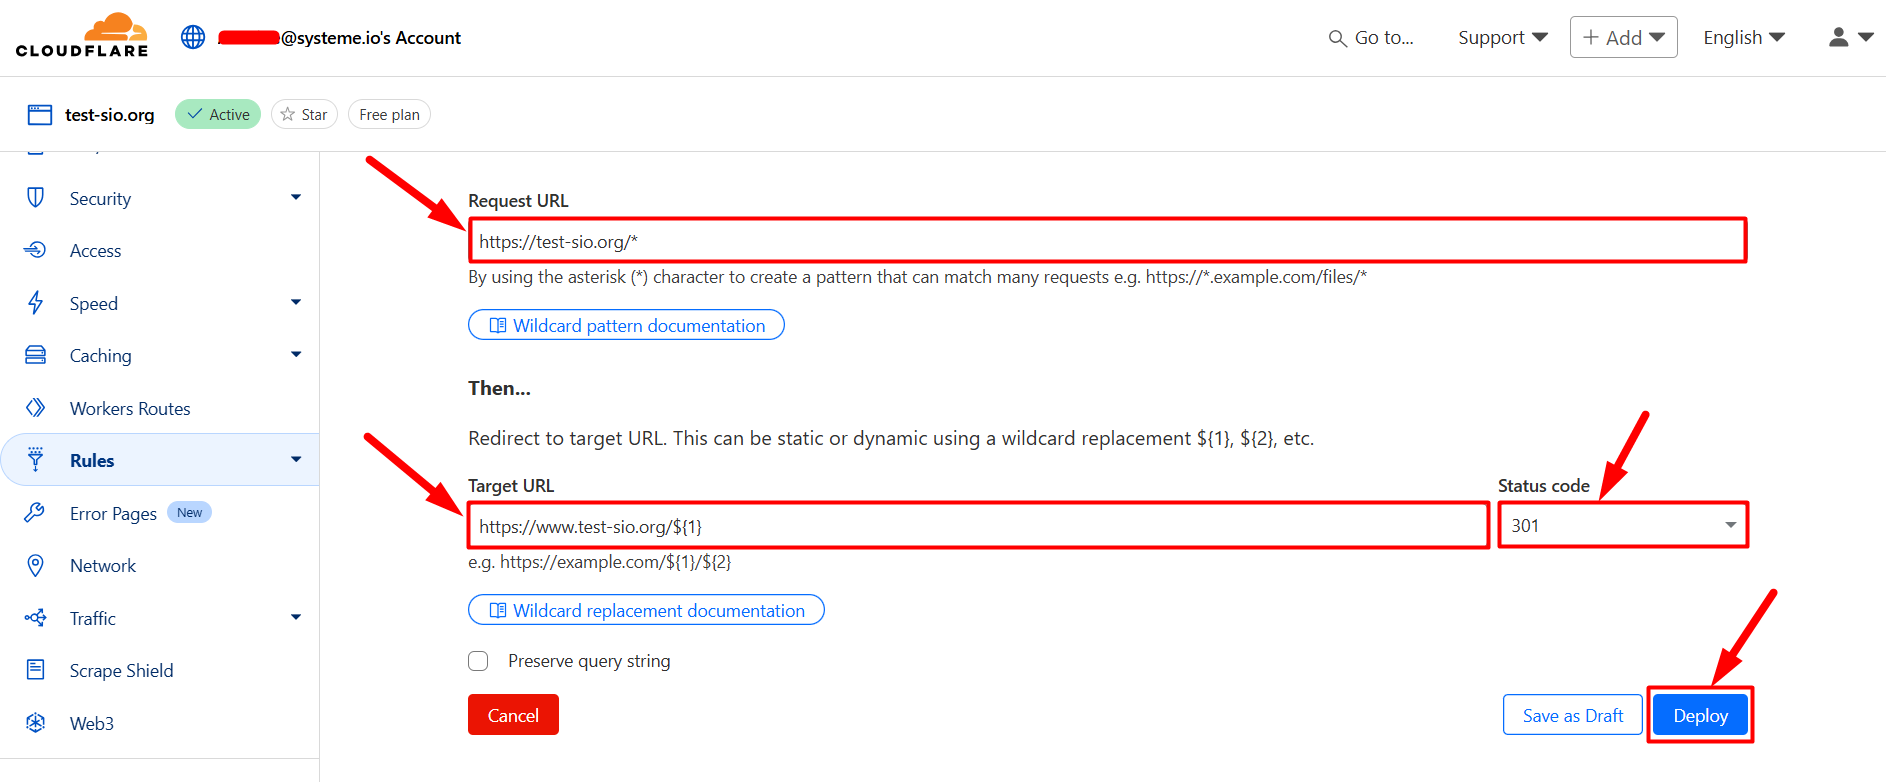This screenshot has height=782, width=1886.
Task: Click the Go to... search field
Action: pyautogui.click(x=1371, y=38)
